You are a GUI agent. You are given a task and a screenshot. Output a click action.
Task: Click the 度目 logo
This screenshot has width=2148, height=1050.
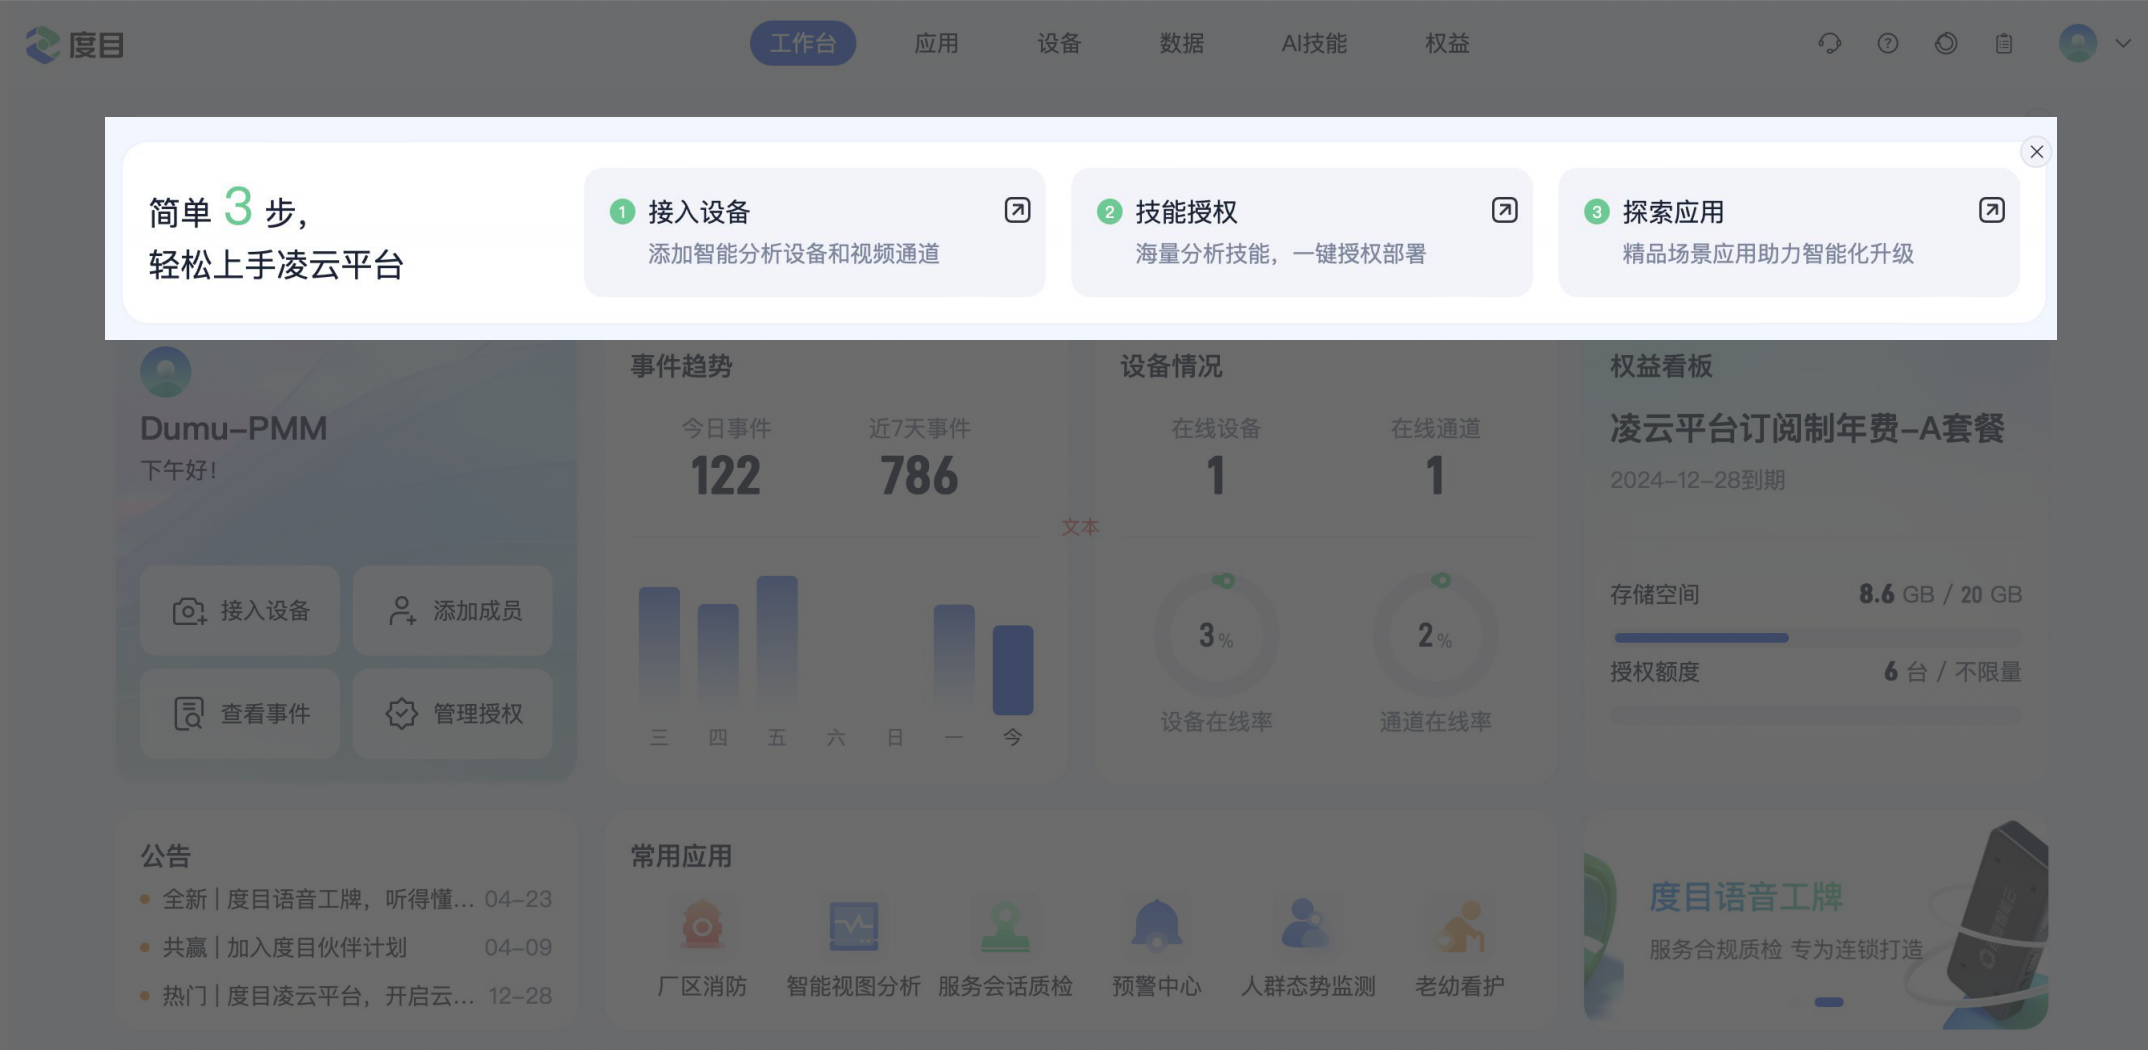74,44
